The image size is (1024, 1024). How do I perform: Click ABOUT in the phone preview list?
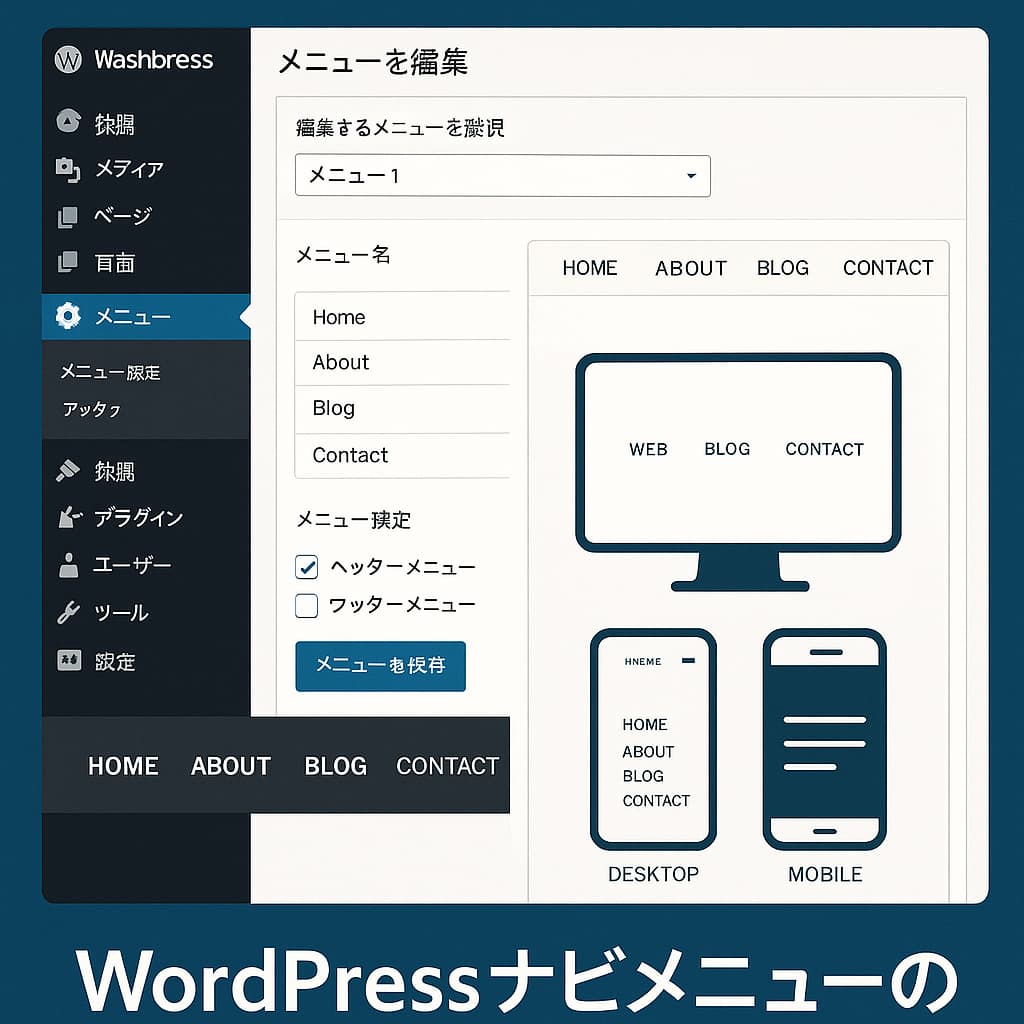[648, 752]
